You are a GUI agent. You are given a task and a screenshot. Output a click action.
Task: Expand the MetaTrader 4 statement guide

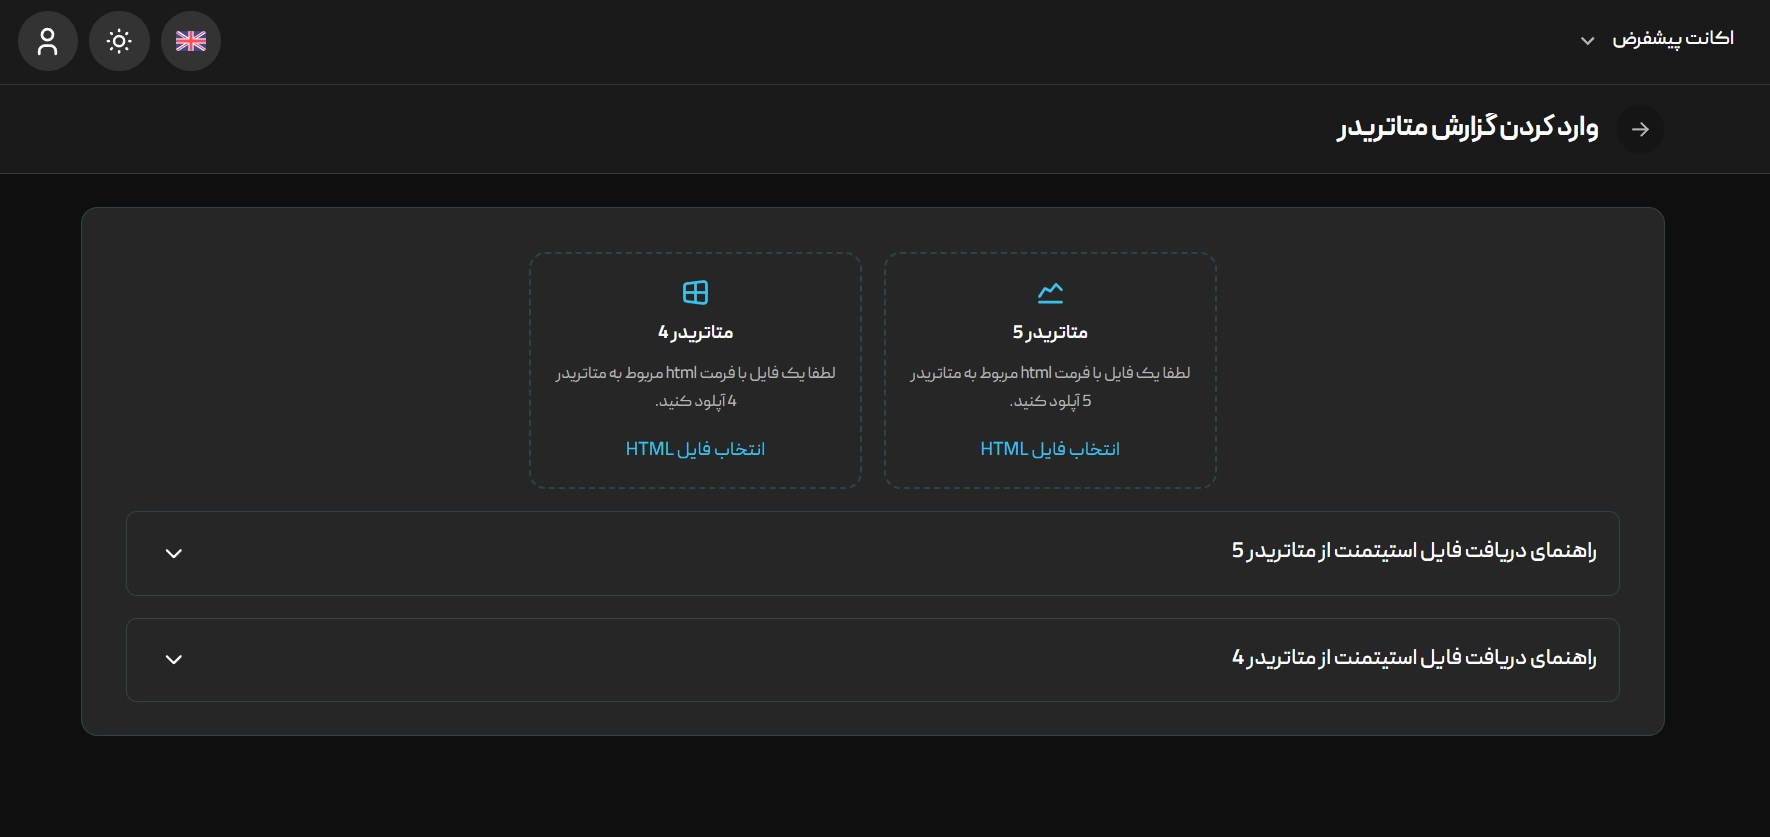tap(873, 659)
